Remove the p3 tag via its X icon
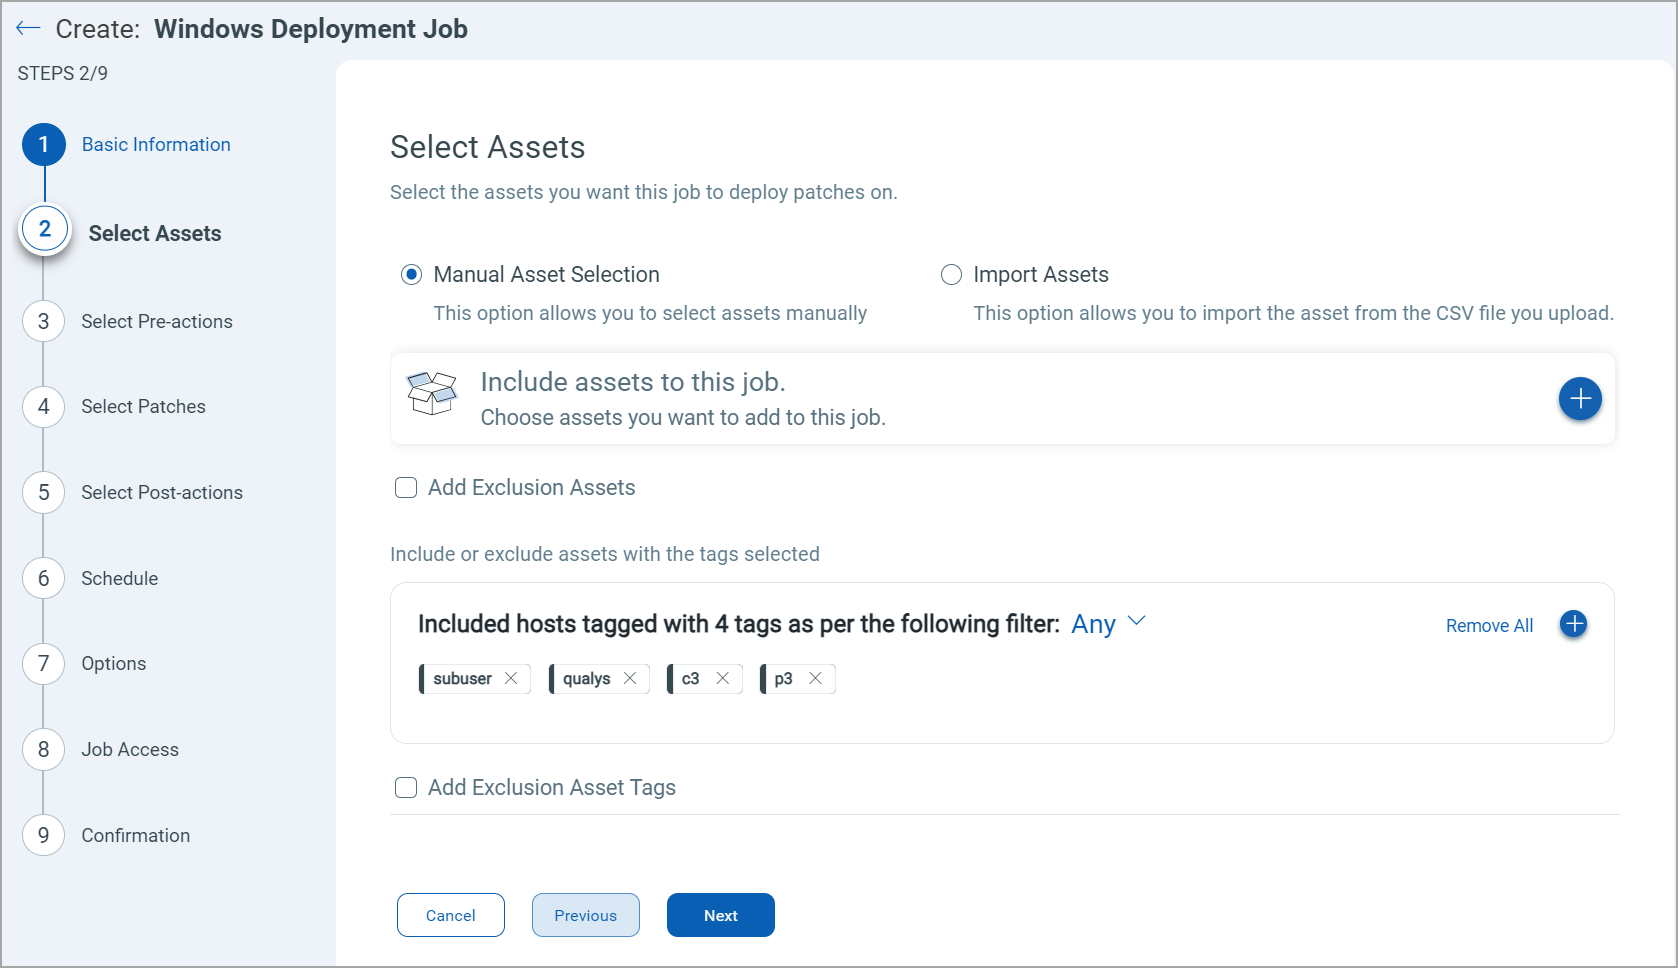 click(x=817, y=678)
